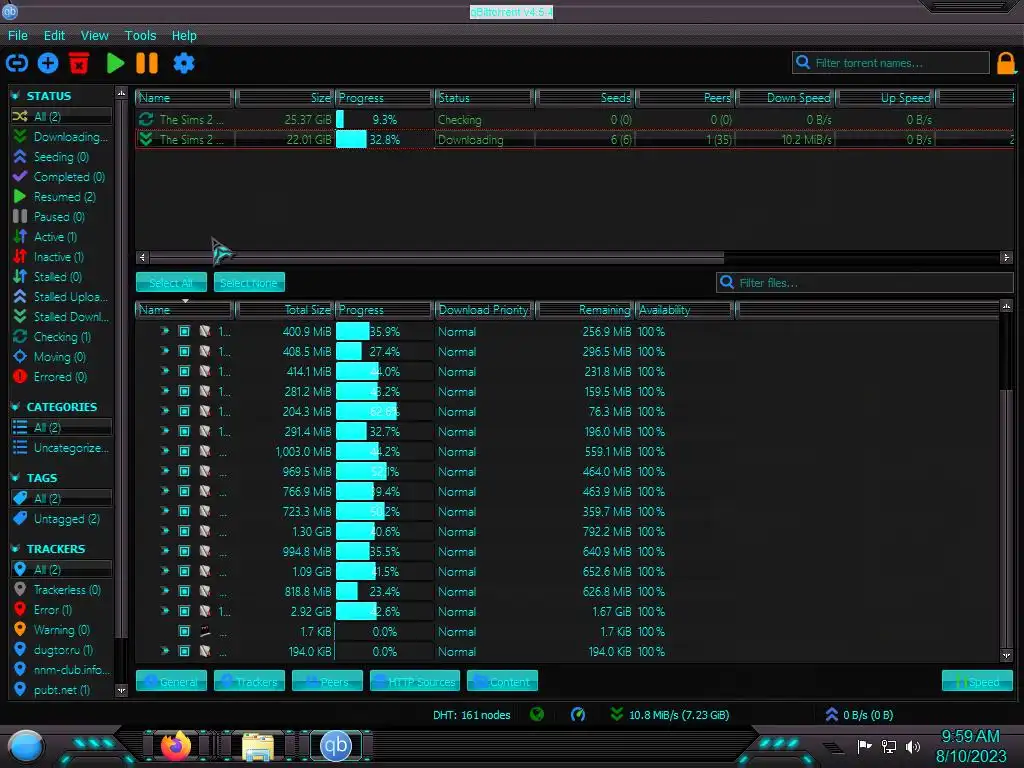
Task: Toggle checkbox for the 2.92 GiB folder
Action: pos(185,611)
